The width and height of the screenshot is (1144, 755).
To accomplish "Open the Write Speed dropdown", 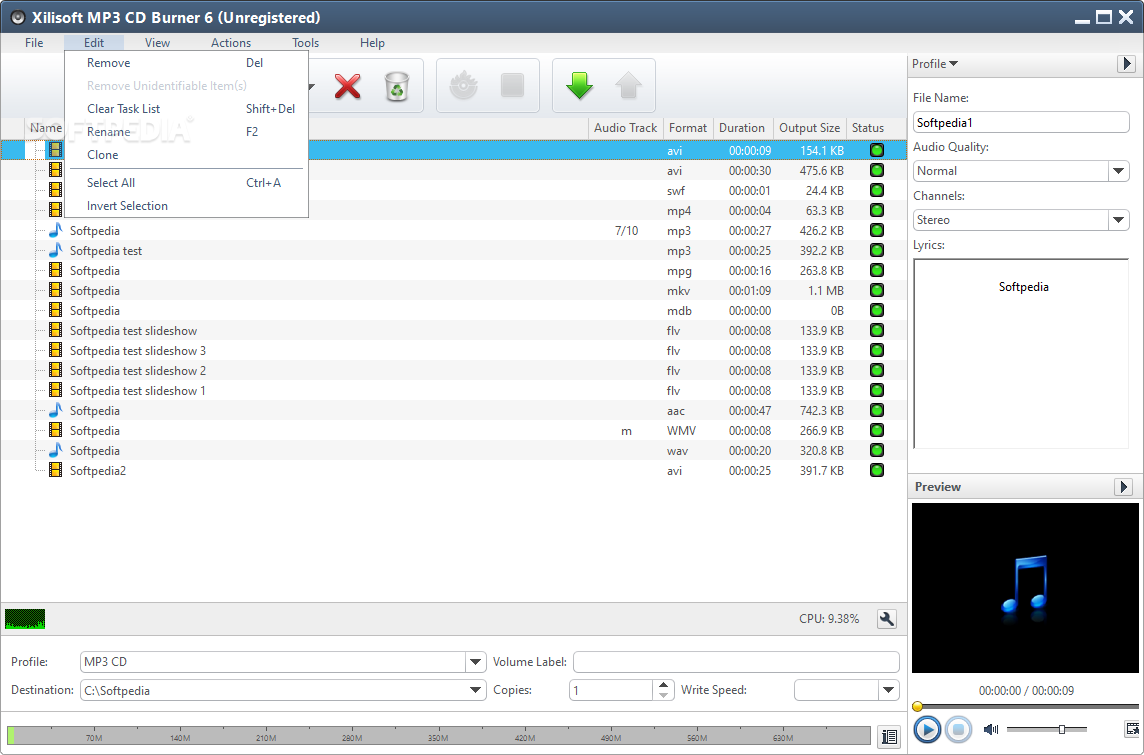I will (888, 690).
